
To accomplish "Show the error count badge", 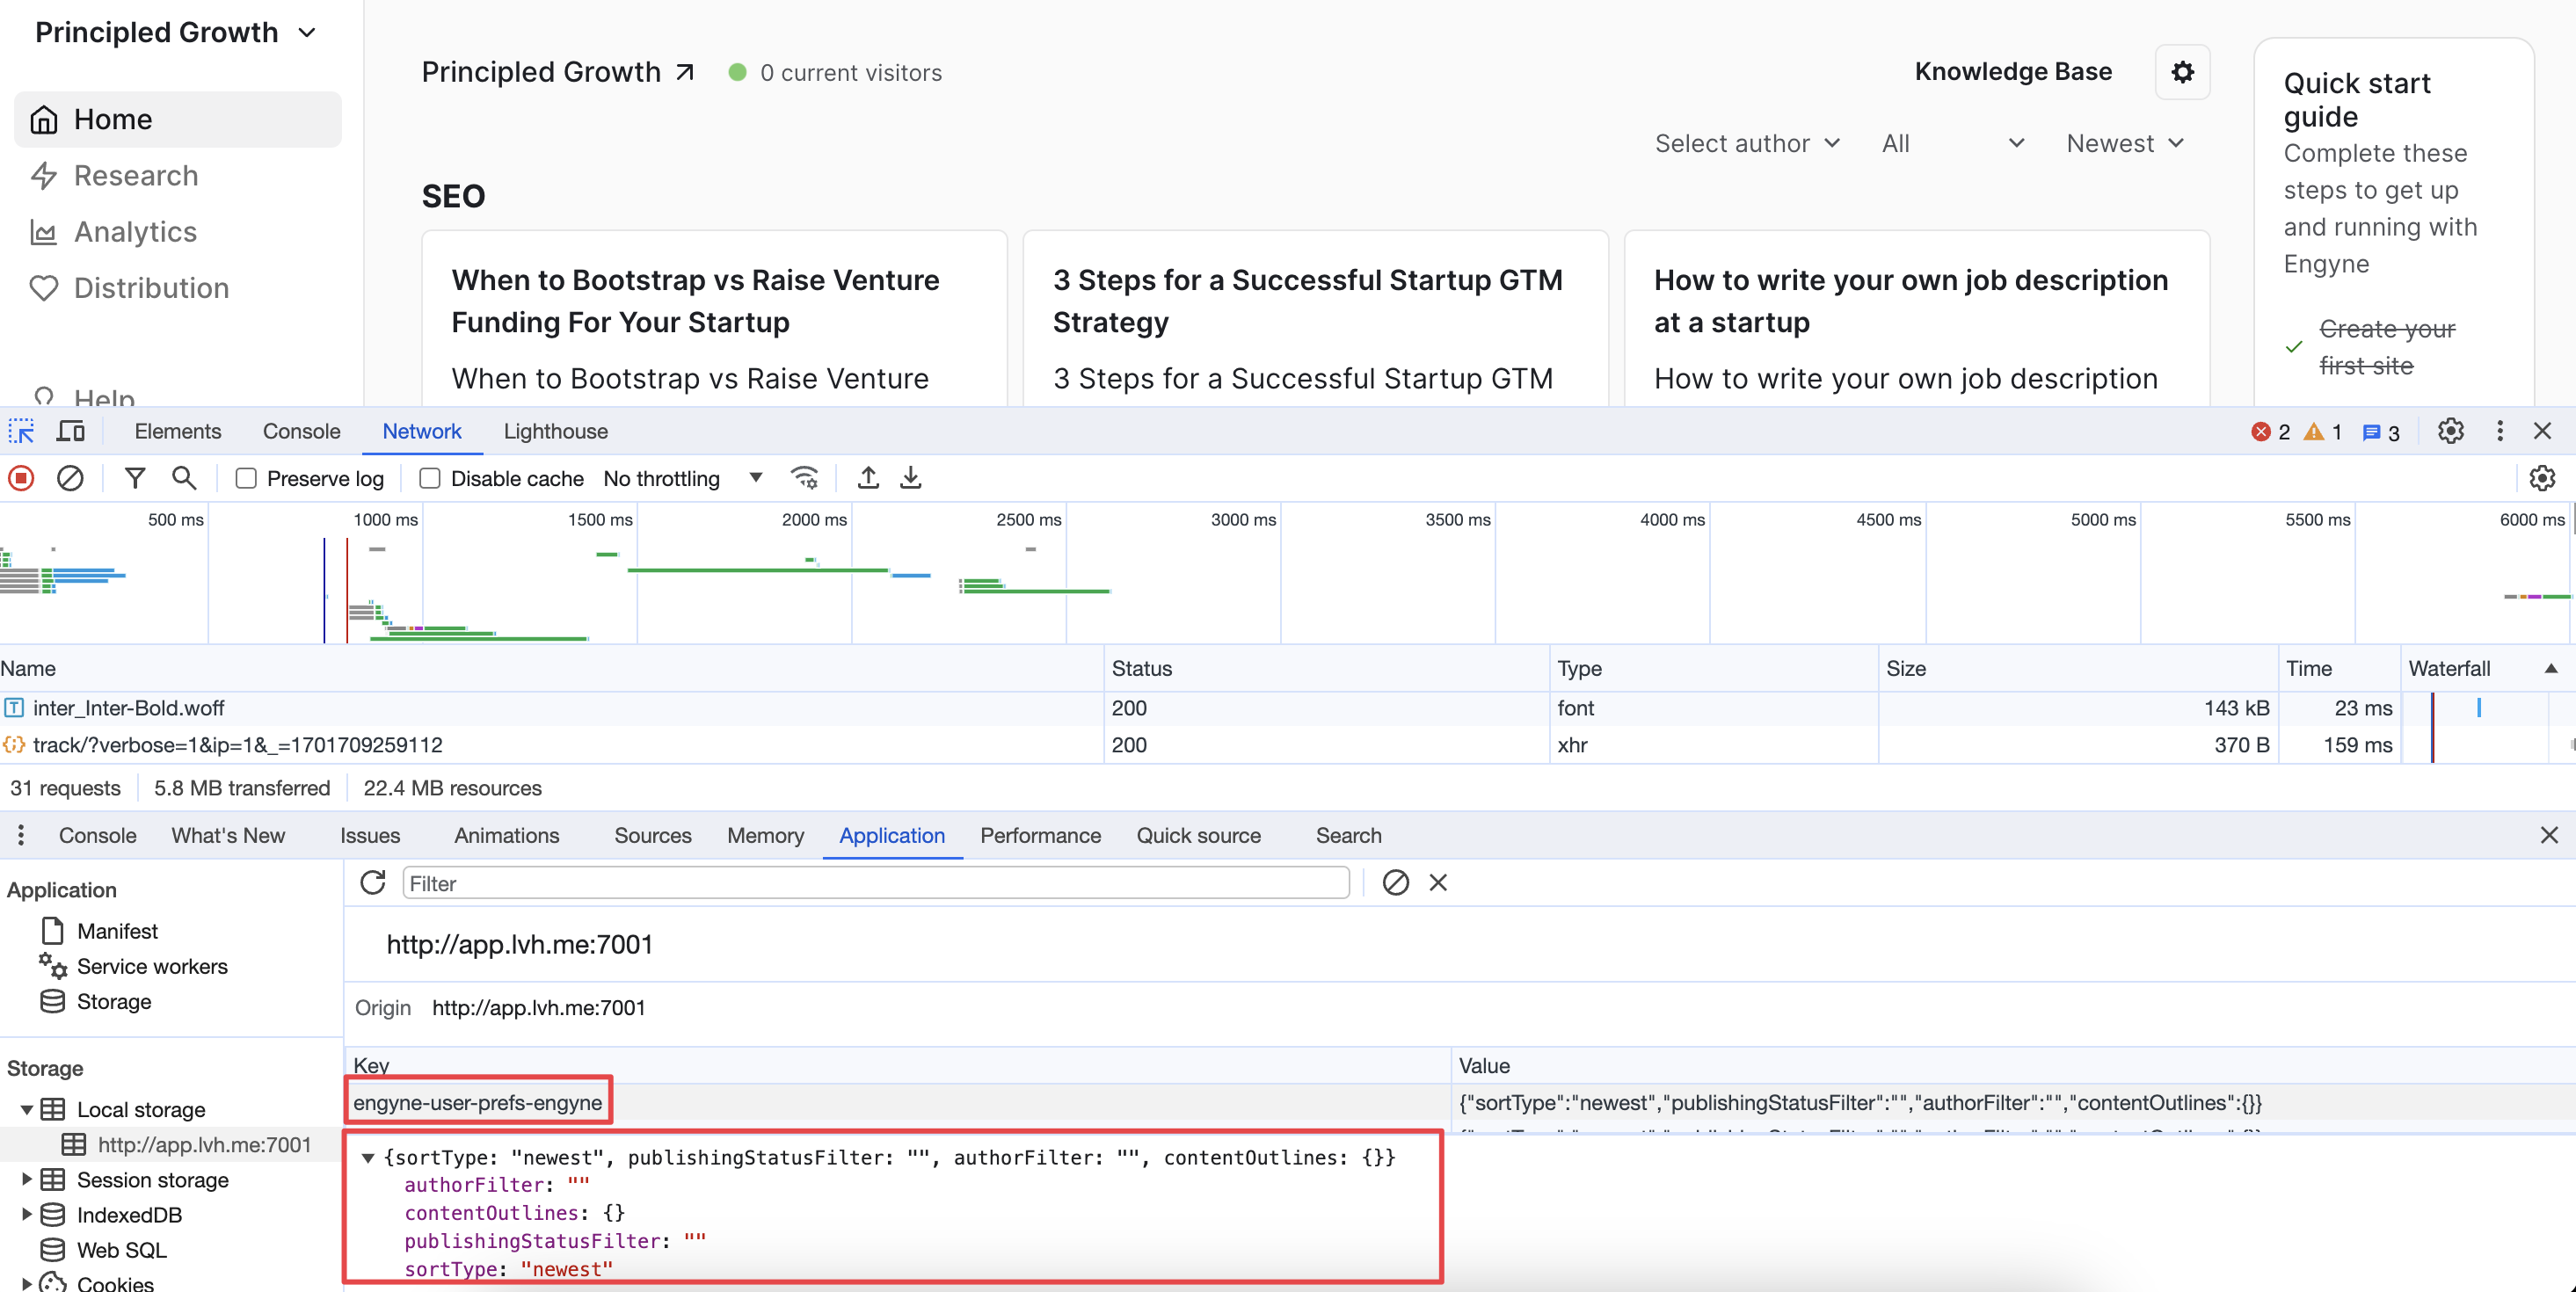I will pyautogui.click(x=2270, y=432).
